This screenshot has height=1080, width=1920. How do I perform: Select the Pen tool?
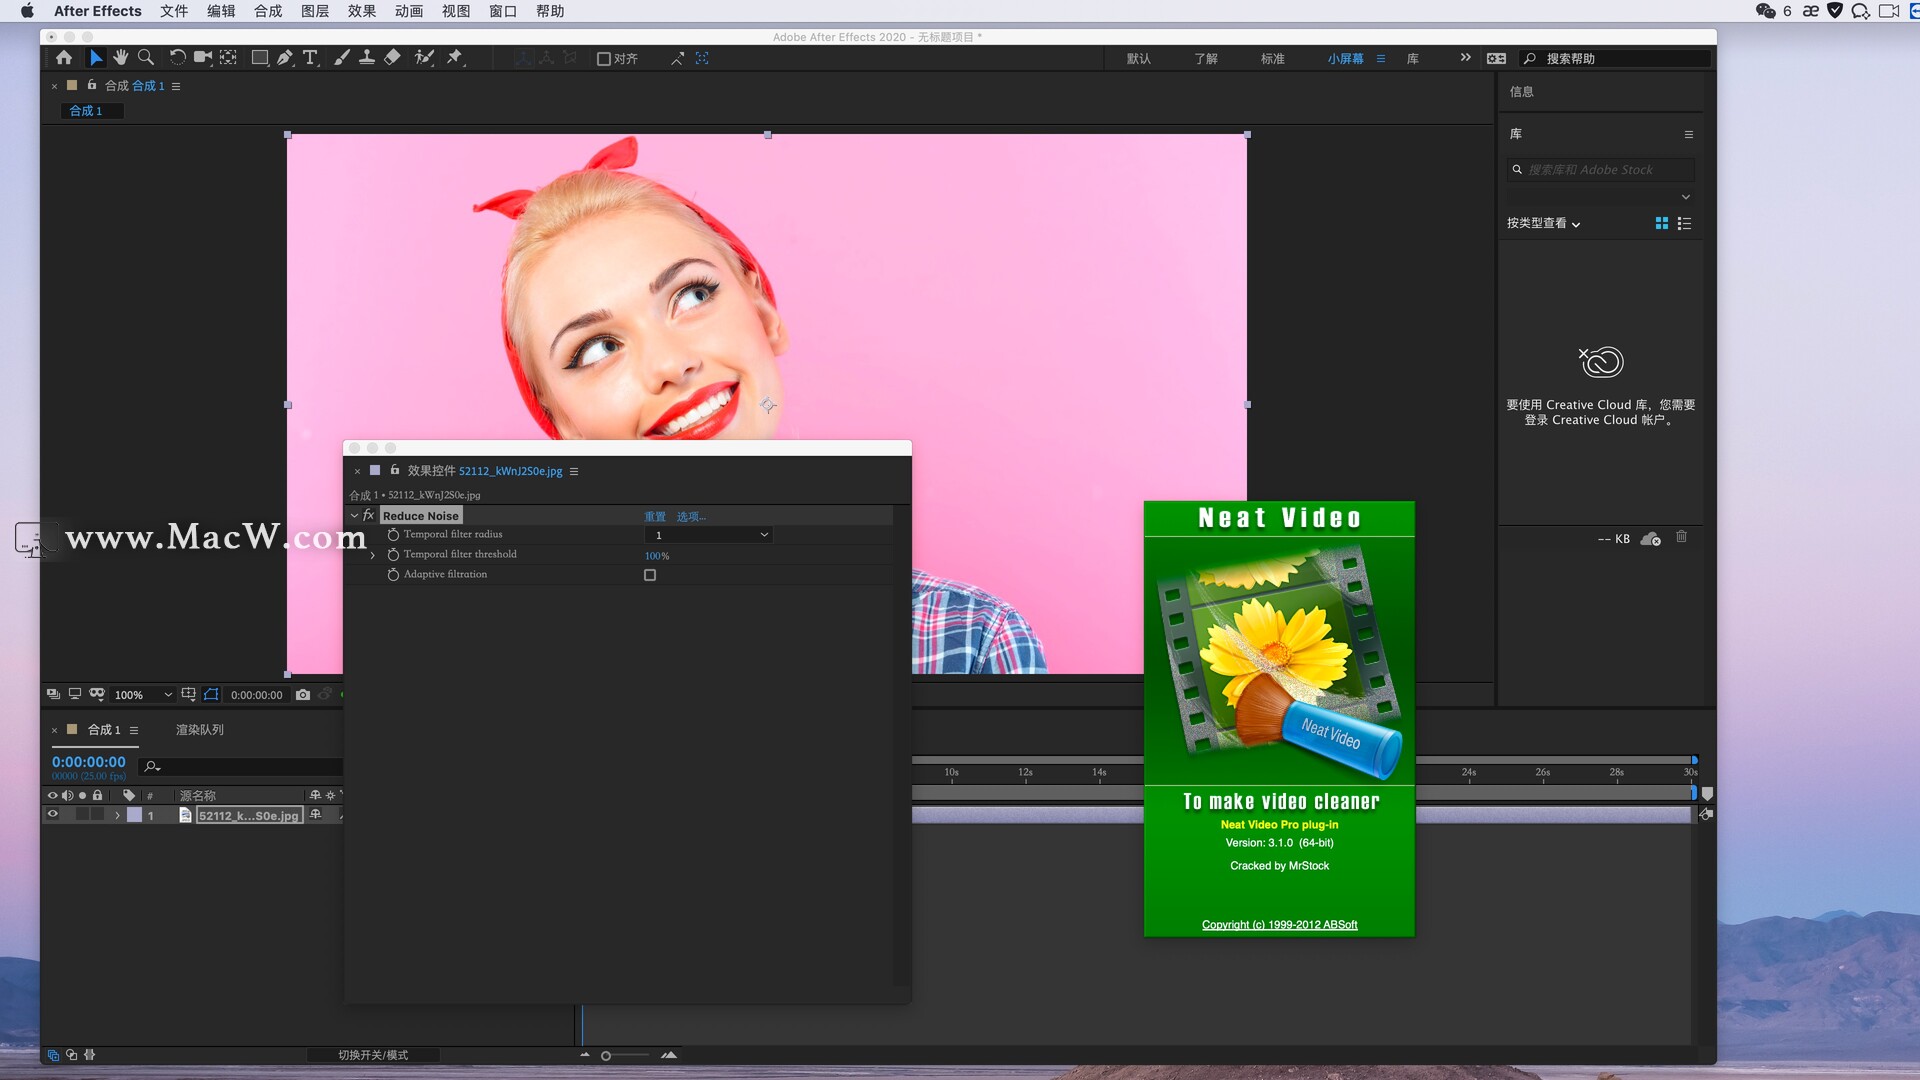[285, 58]
